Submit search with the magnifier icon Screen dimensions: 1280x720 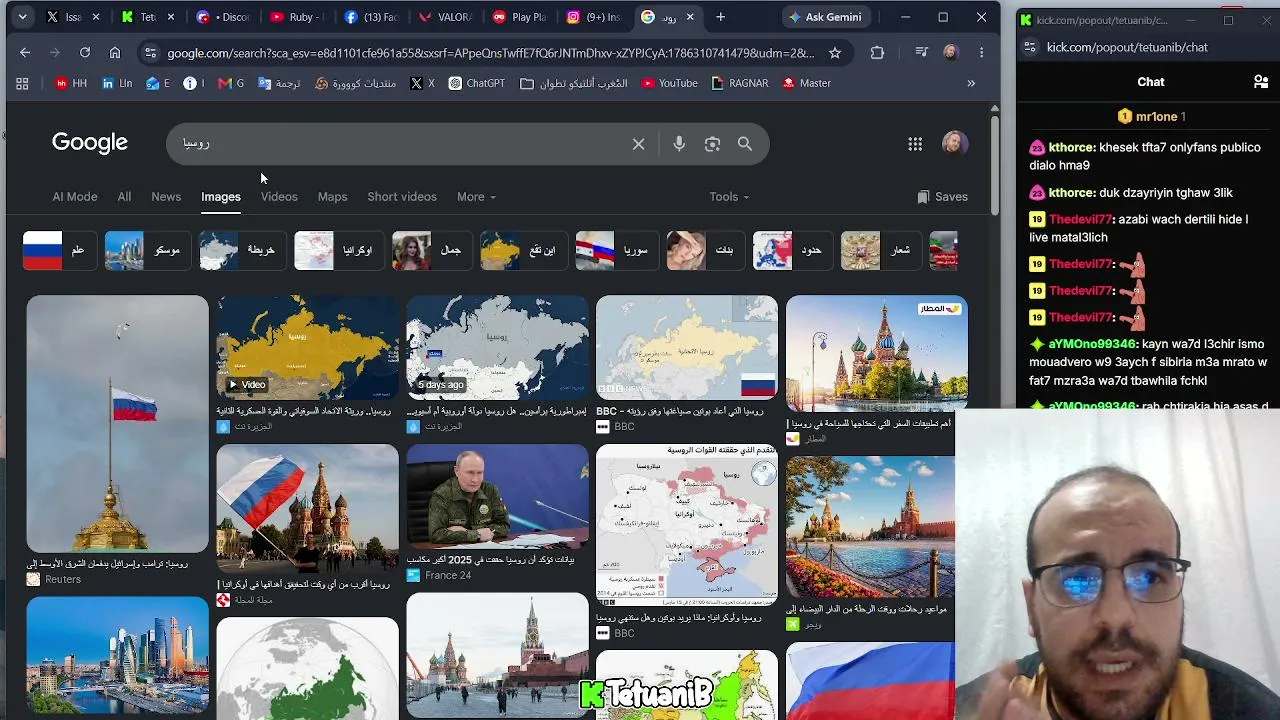click(x=745, y=144)
